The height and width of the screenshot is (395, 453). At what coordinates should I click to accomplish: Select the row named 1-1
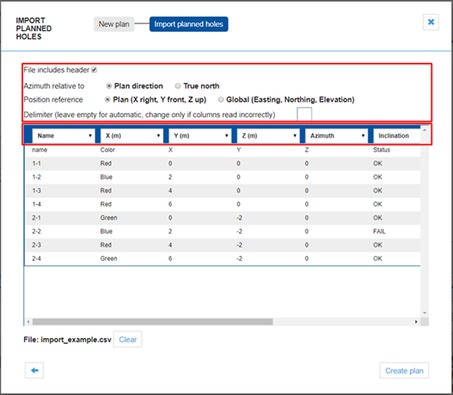[223, 163]
